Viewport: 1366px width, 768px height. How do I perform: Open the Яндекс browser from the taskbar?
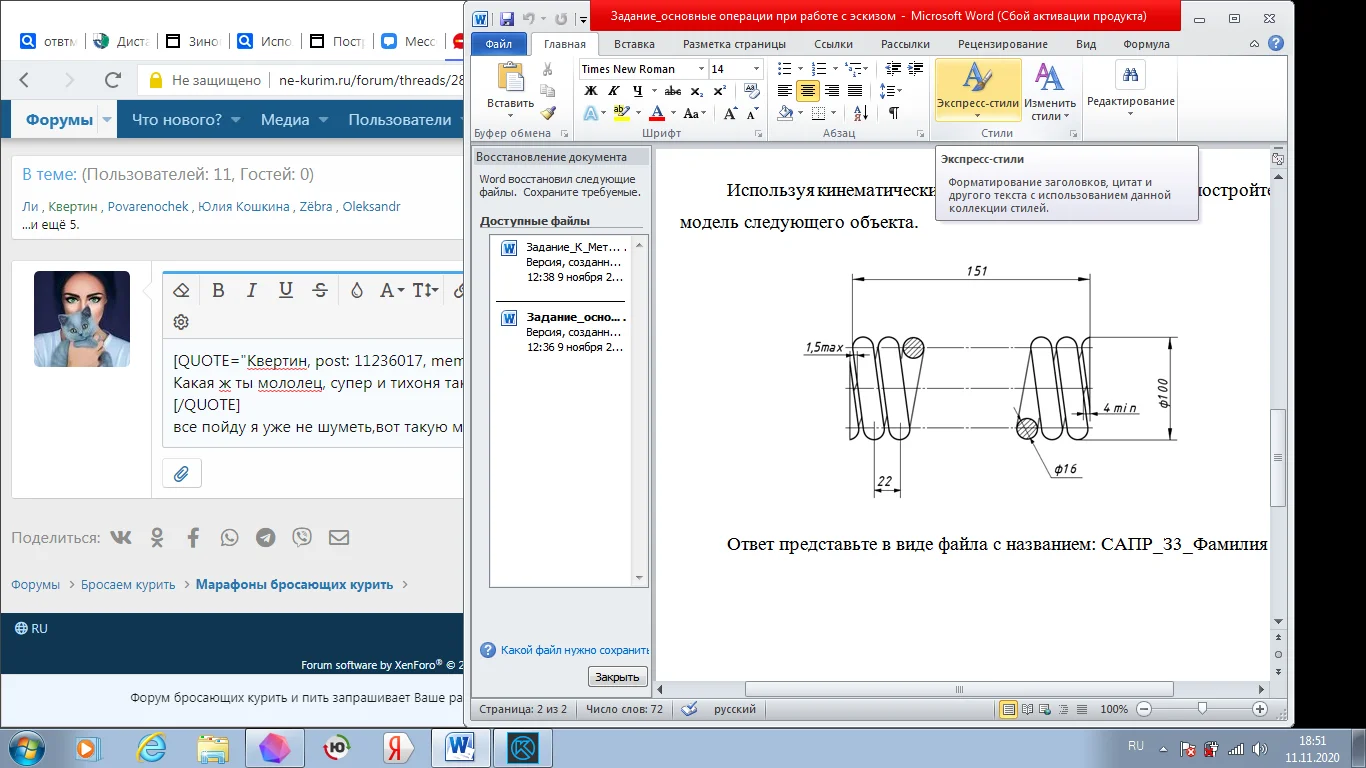tap(397, 748)
